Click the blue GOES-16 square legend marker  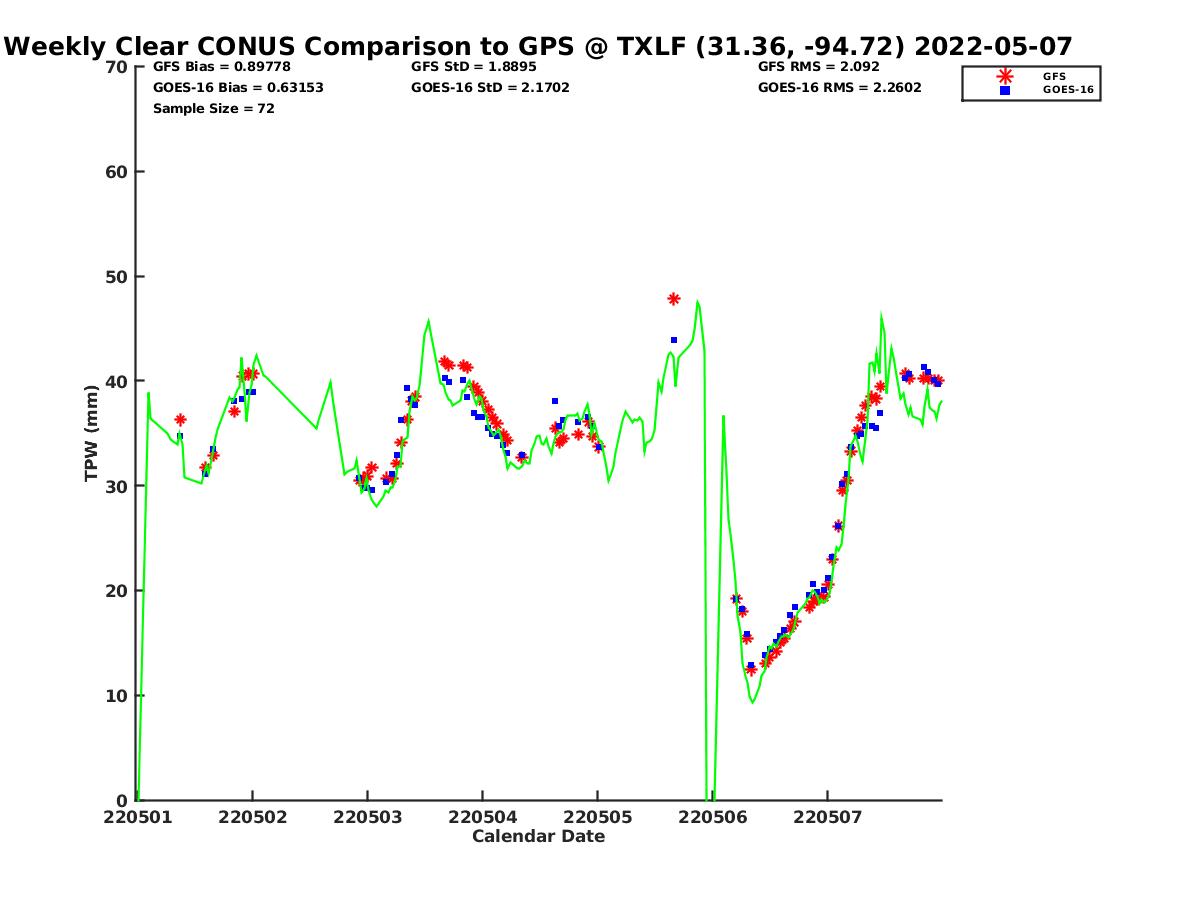tap(1005, 90)
